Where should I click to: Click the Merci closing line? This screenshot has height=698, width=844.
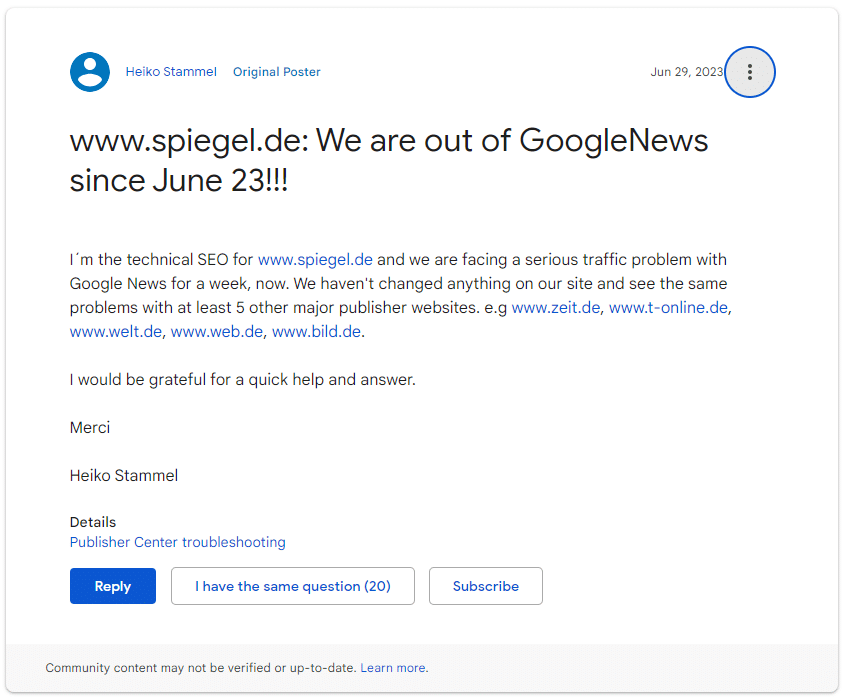point(90,428)
